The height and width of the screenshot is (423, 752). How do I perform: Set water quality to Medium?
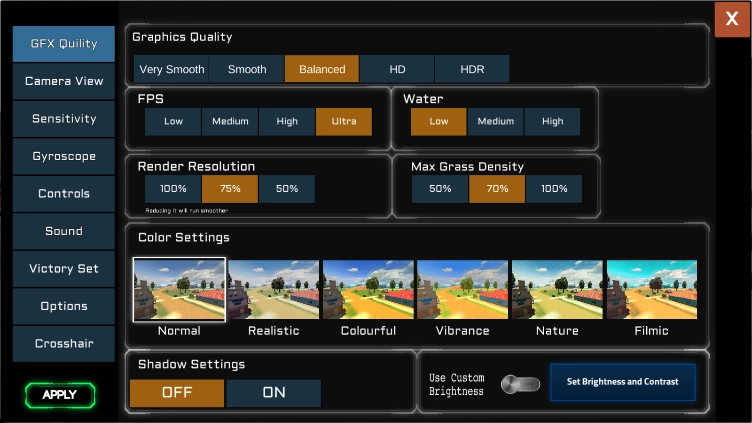tap(496, 122)
